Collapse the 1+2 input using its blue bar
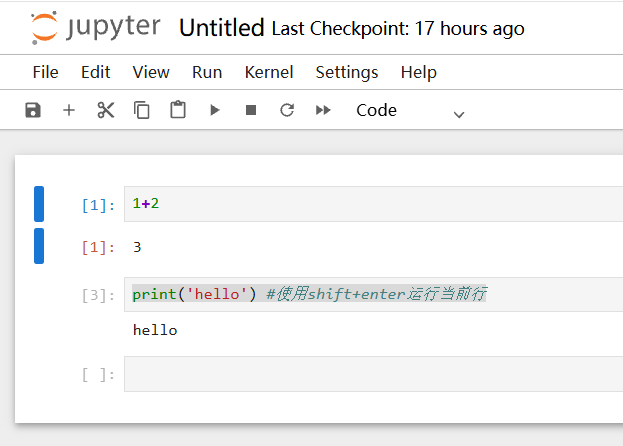Viewport: 623px width, 446px height. [39, 204]
